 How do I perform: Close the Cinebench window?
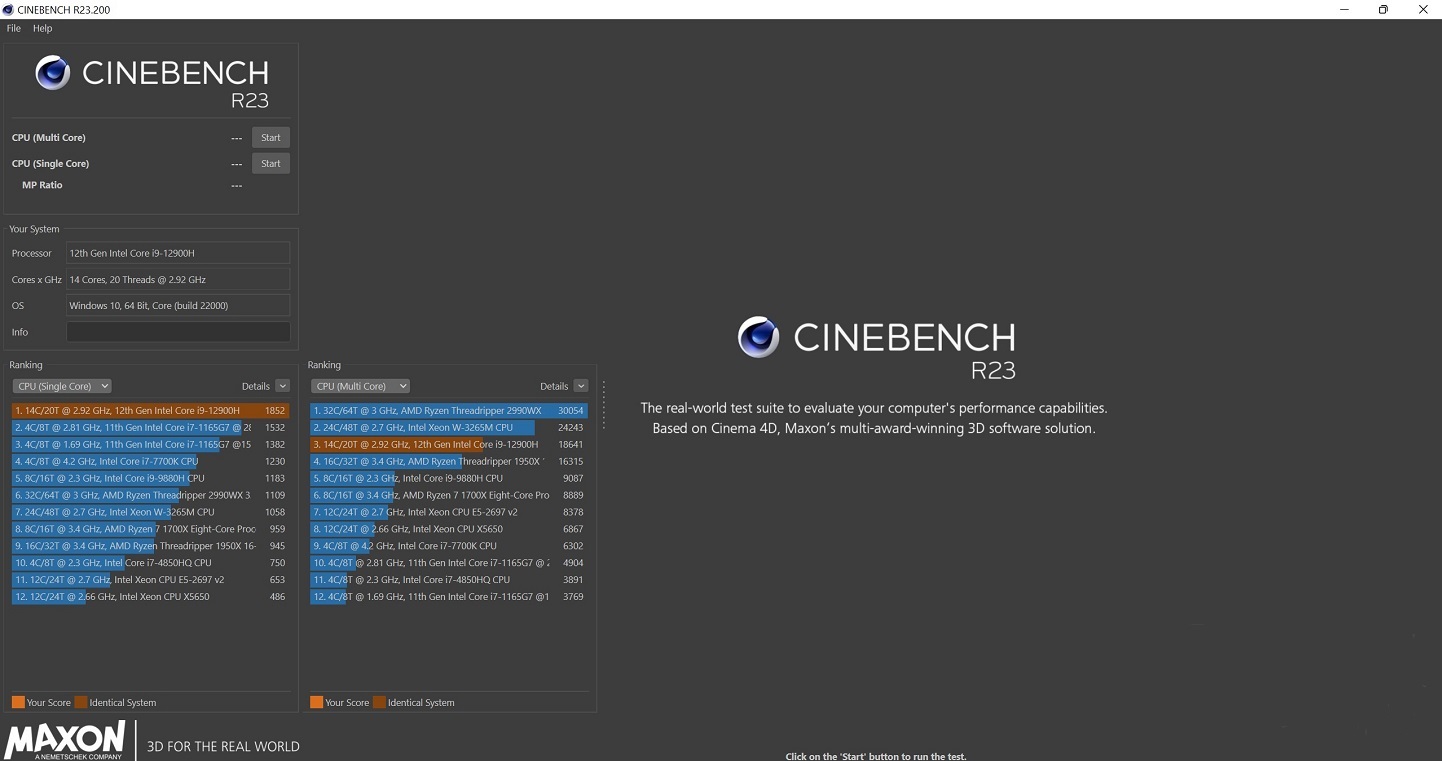1423,9
